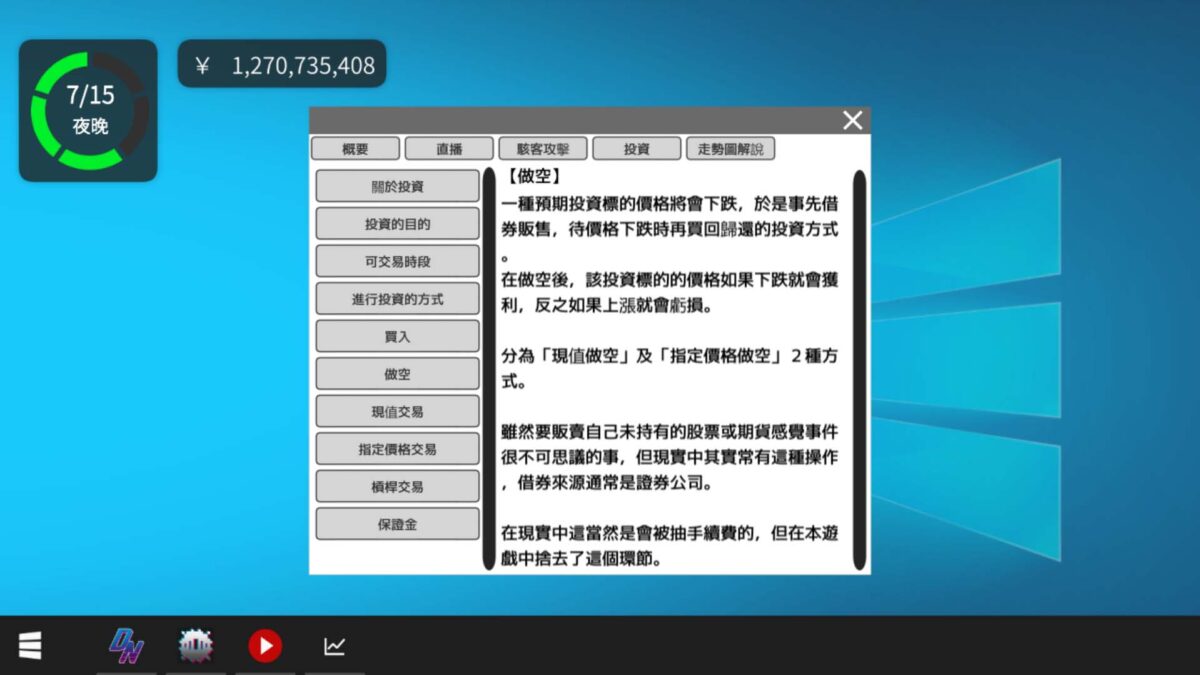Open the 駭客攻擊 tab

(x=543, y=149)
